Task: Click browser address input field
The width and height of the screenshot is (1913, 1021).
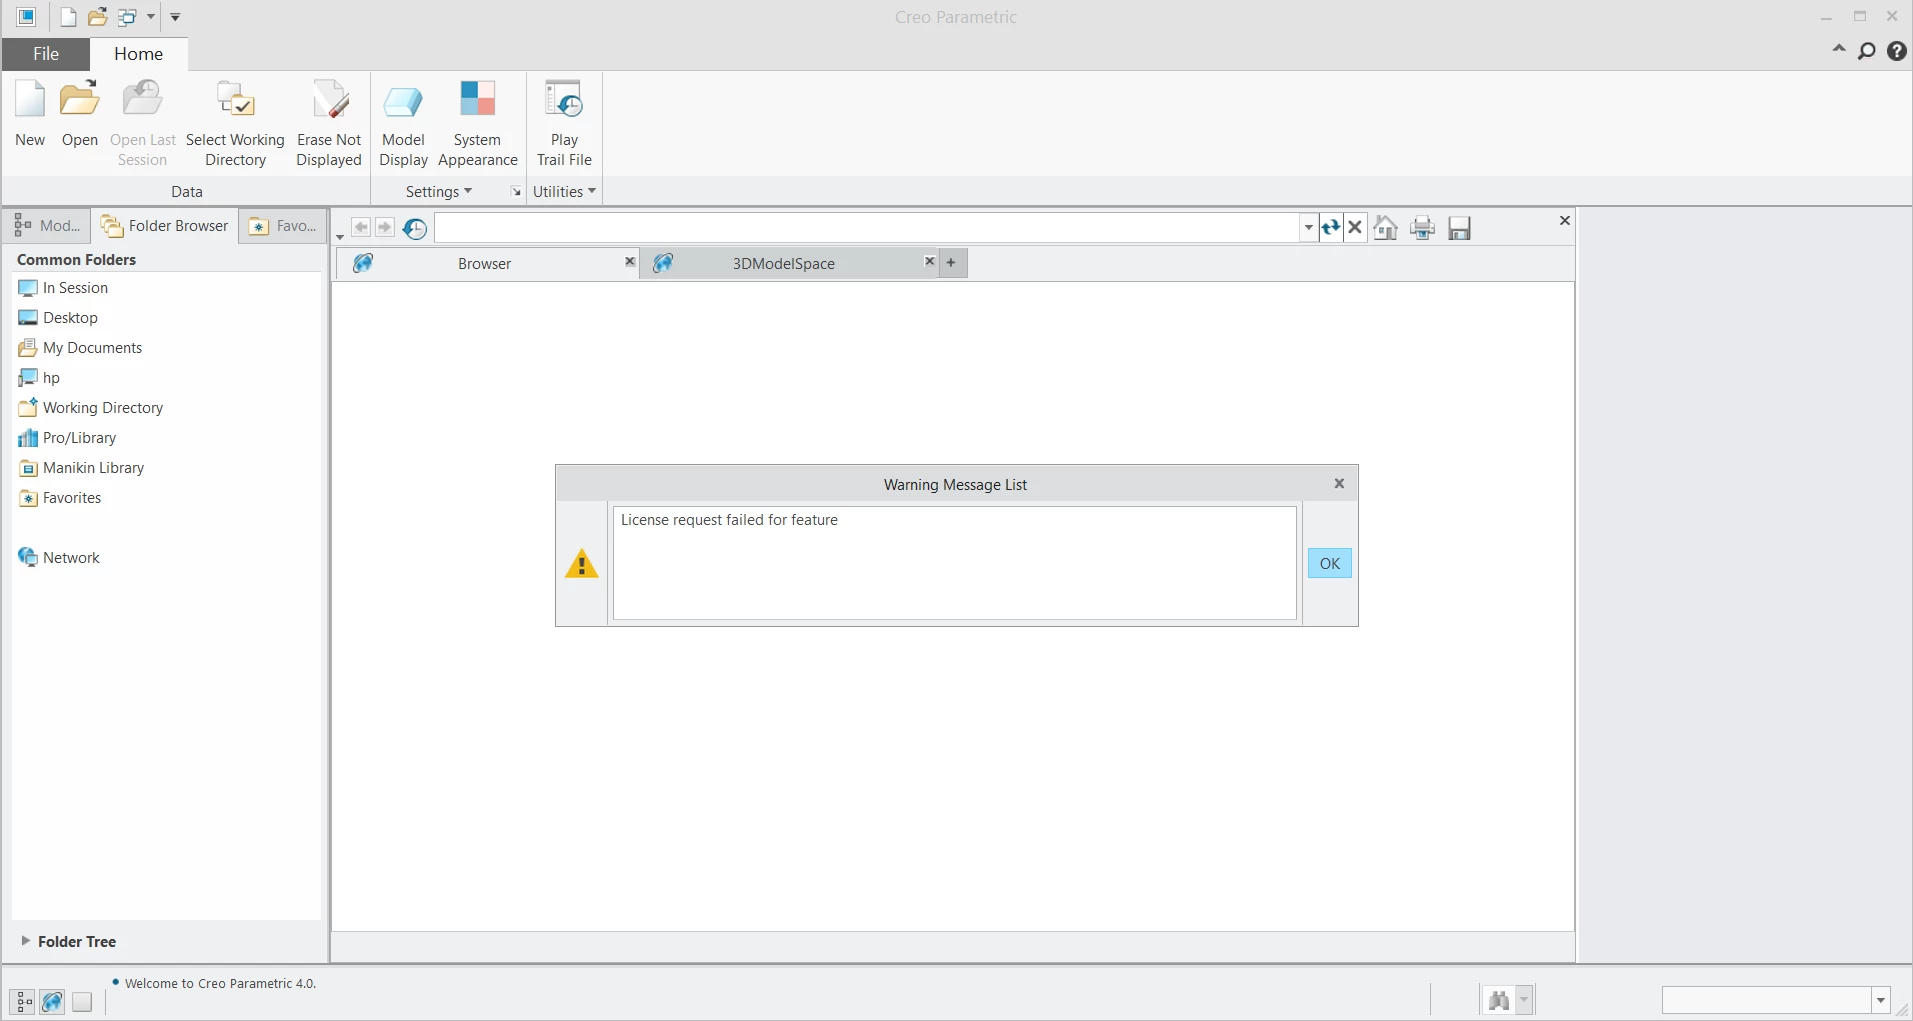Action: [x=867, y=228]
